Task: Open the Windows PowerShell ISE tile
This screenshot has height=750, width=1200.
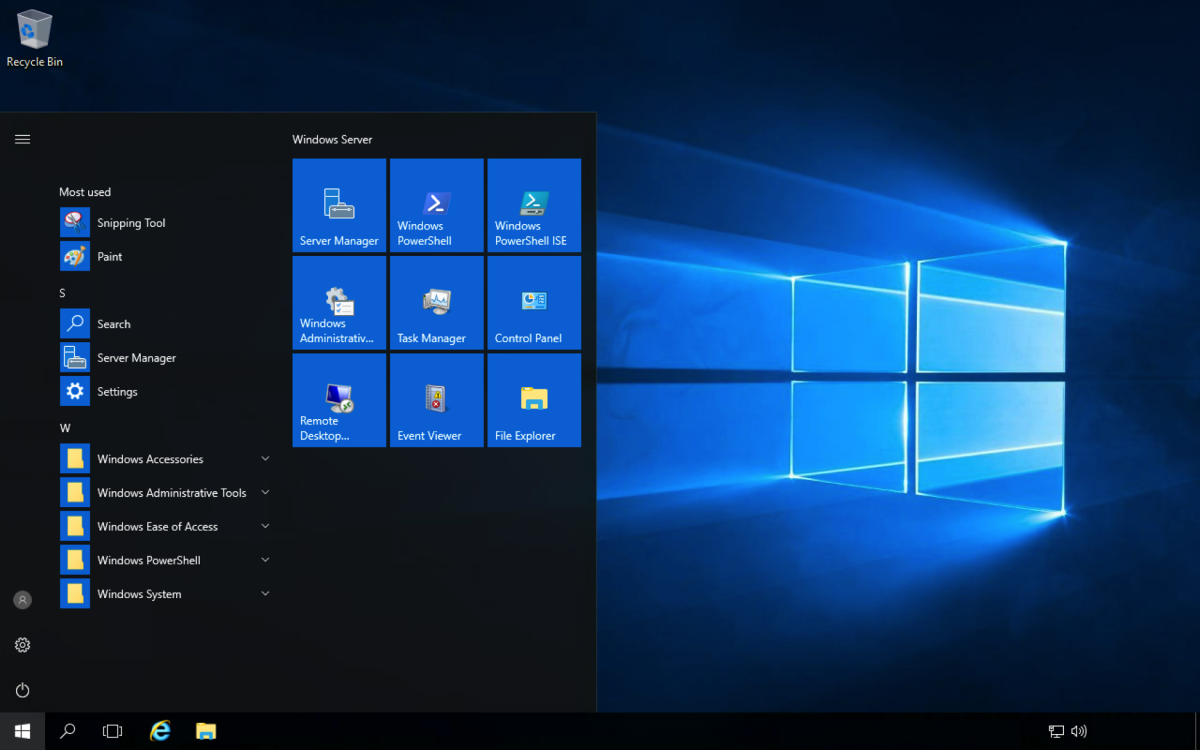Action: click(534, 205)
